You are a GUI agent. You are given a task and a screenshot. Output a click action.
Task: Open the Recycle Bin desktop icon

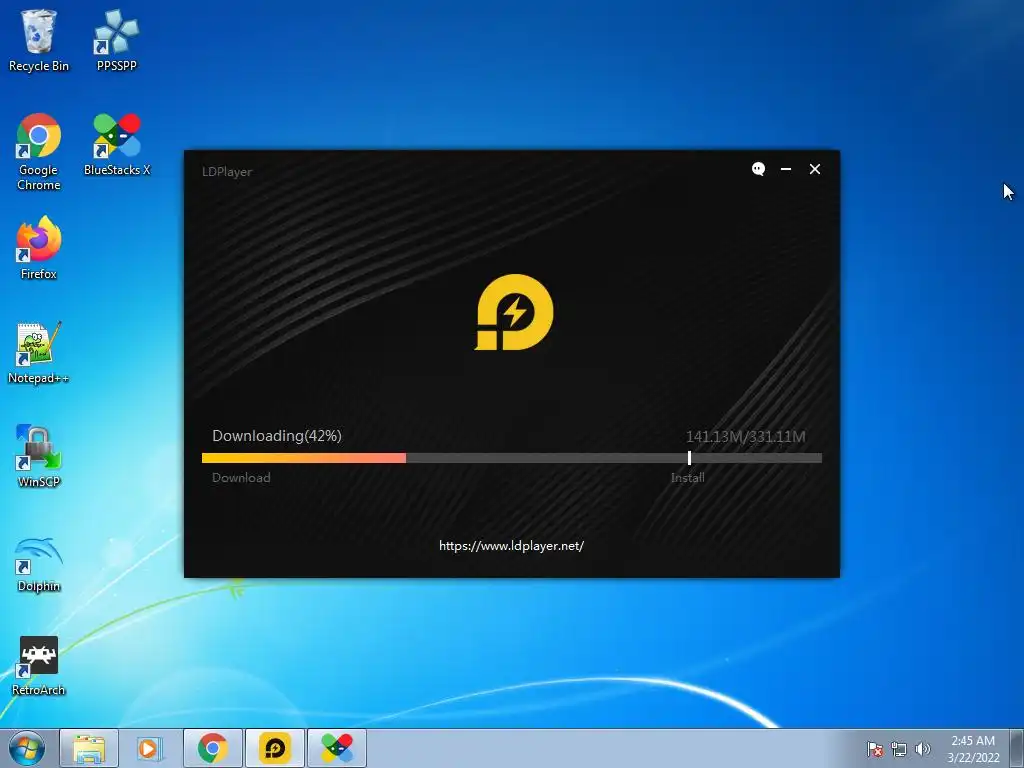(39, 40)
